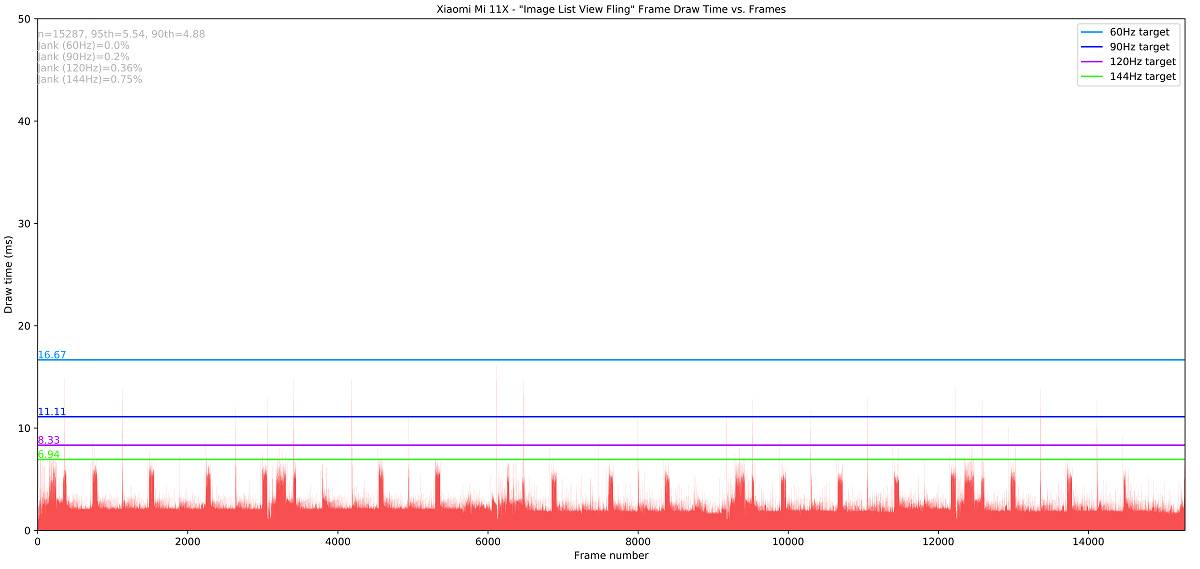Click the light blue 60Hz legend line sample

point(1091,32)
